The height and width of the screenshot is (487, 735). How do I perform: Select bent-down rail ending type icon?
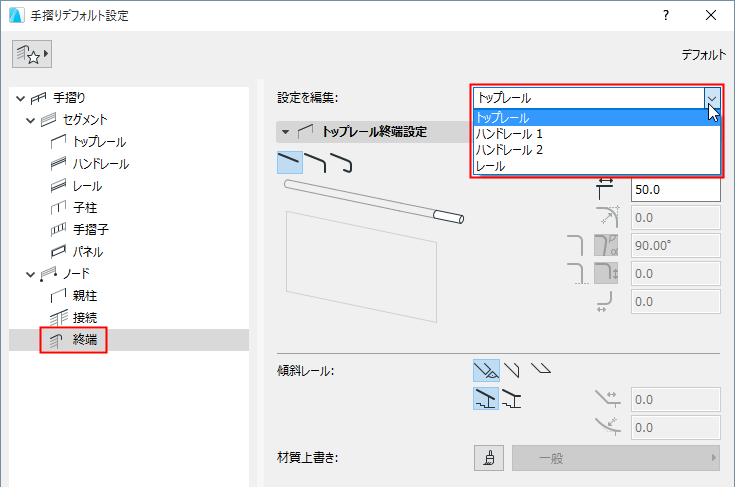(315, 162)
